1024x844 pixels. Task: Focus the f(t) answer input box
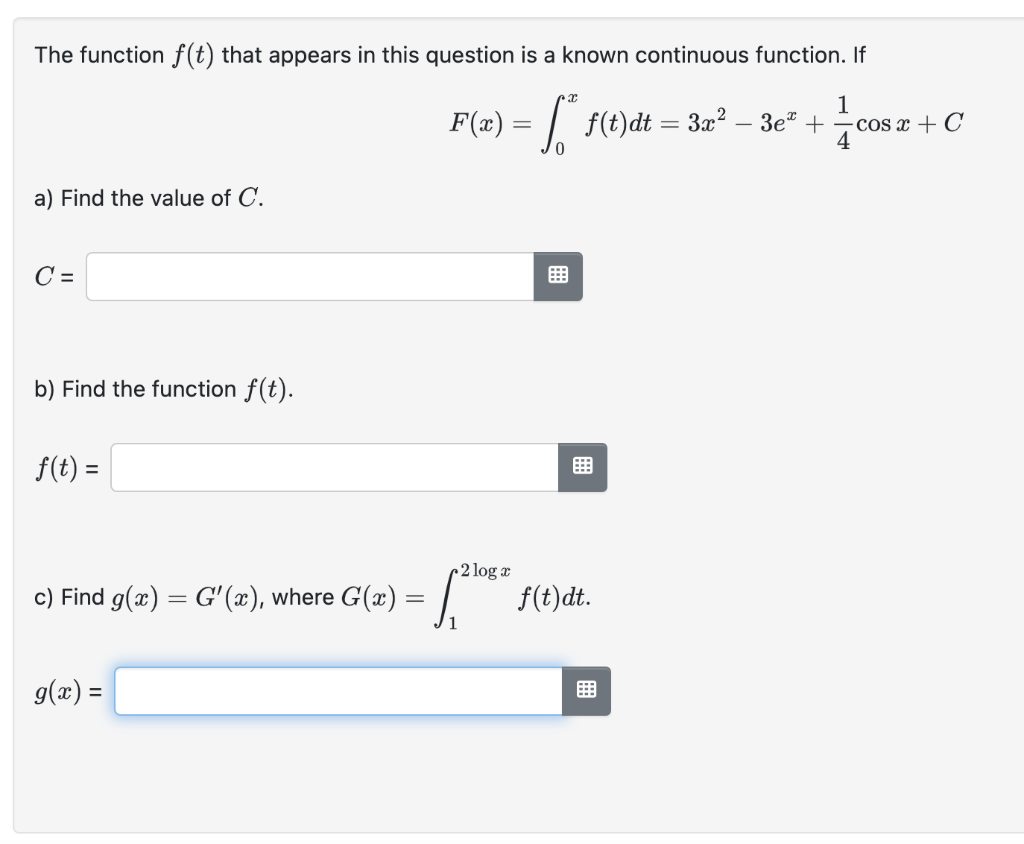[334, 467]
